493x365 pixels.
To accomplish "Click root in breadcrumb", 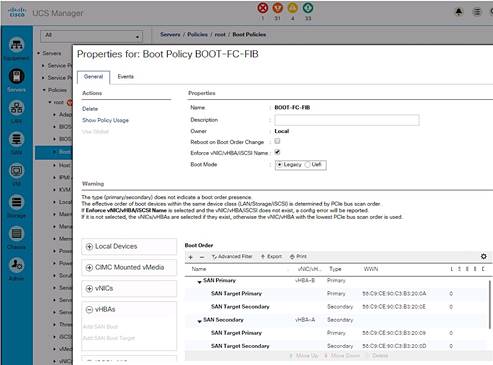I will click(x=220, y=35).
